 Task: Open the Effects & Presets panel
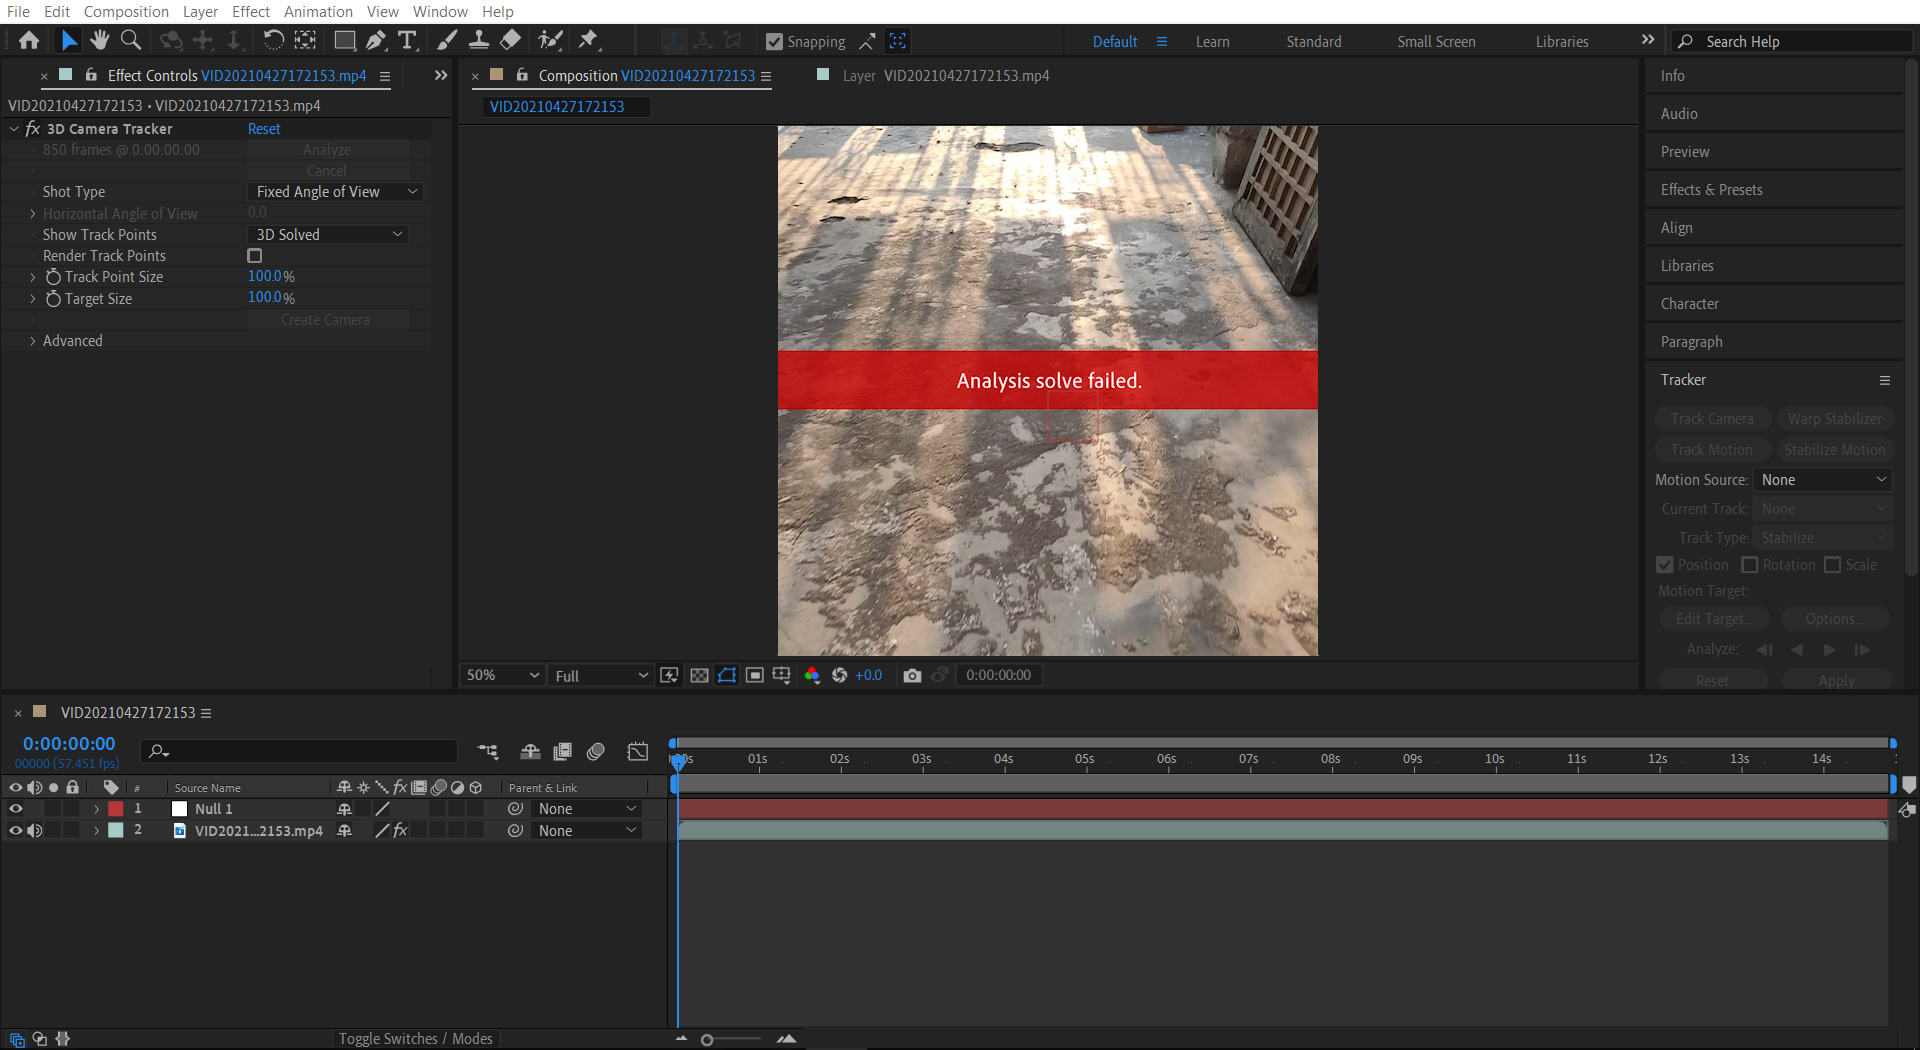(1710, 189)
